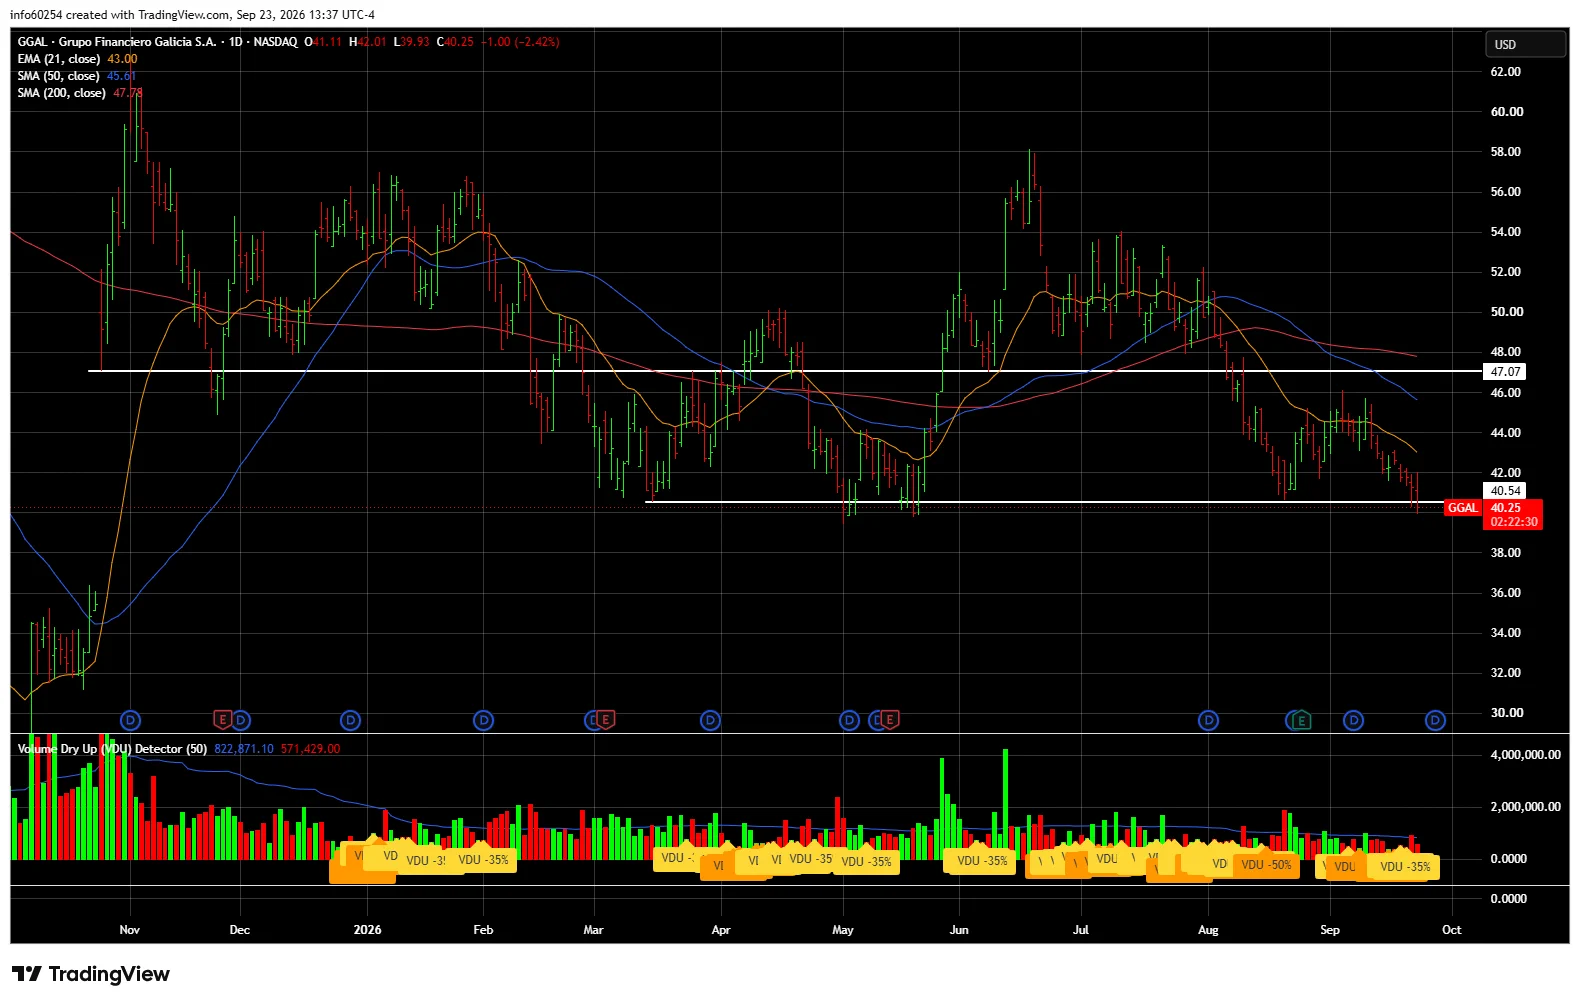Click the 2,000,000.00 volume axis label
The width and height of the screenshot is (1580, 1004).
click(1525, 807)
